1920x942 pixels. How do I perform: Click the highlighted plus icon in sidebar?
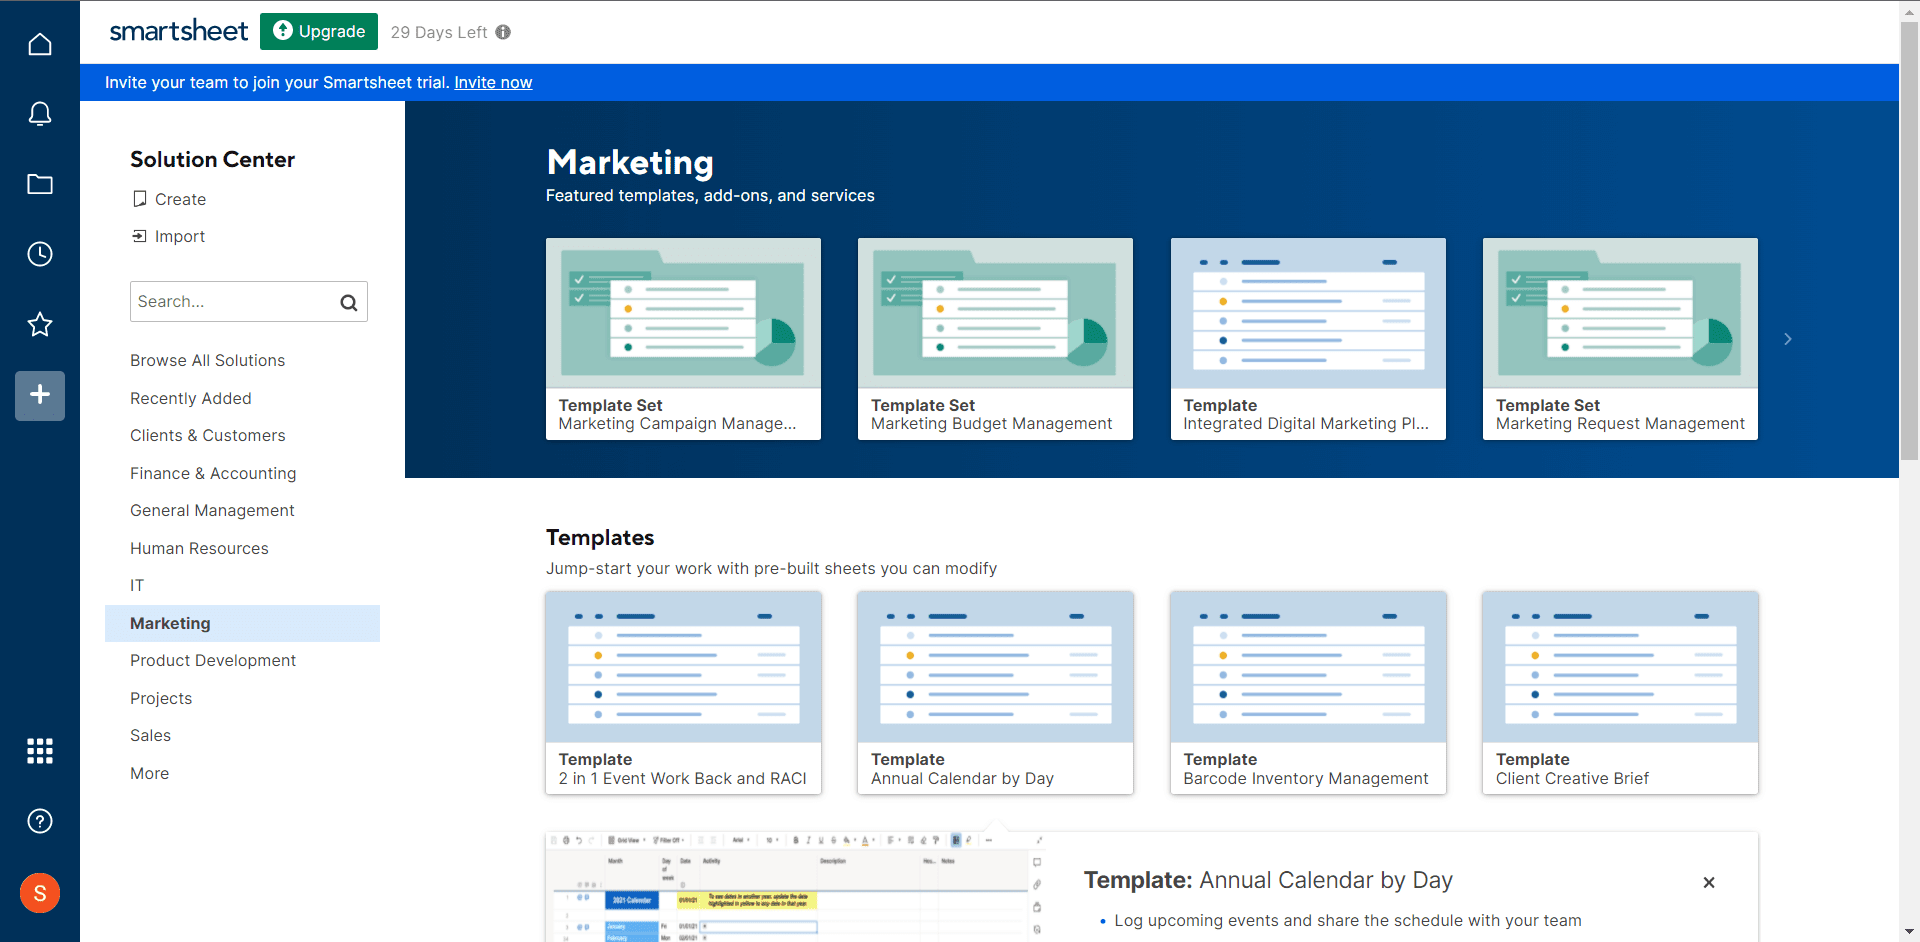point(40,396)
